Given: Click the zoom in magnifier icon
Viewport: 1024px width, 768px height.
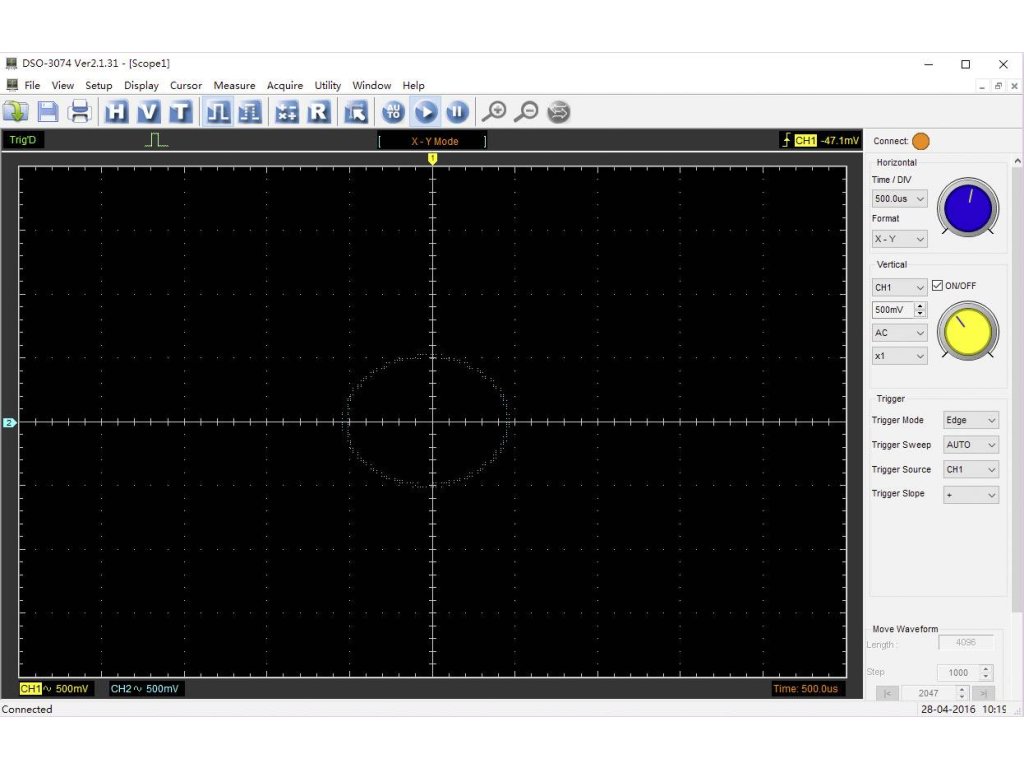Looking at the screenshot, I should [x=494, y=112].
